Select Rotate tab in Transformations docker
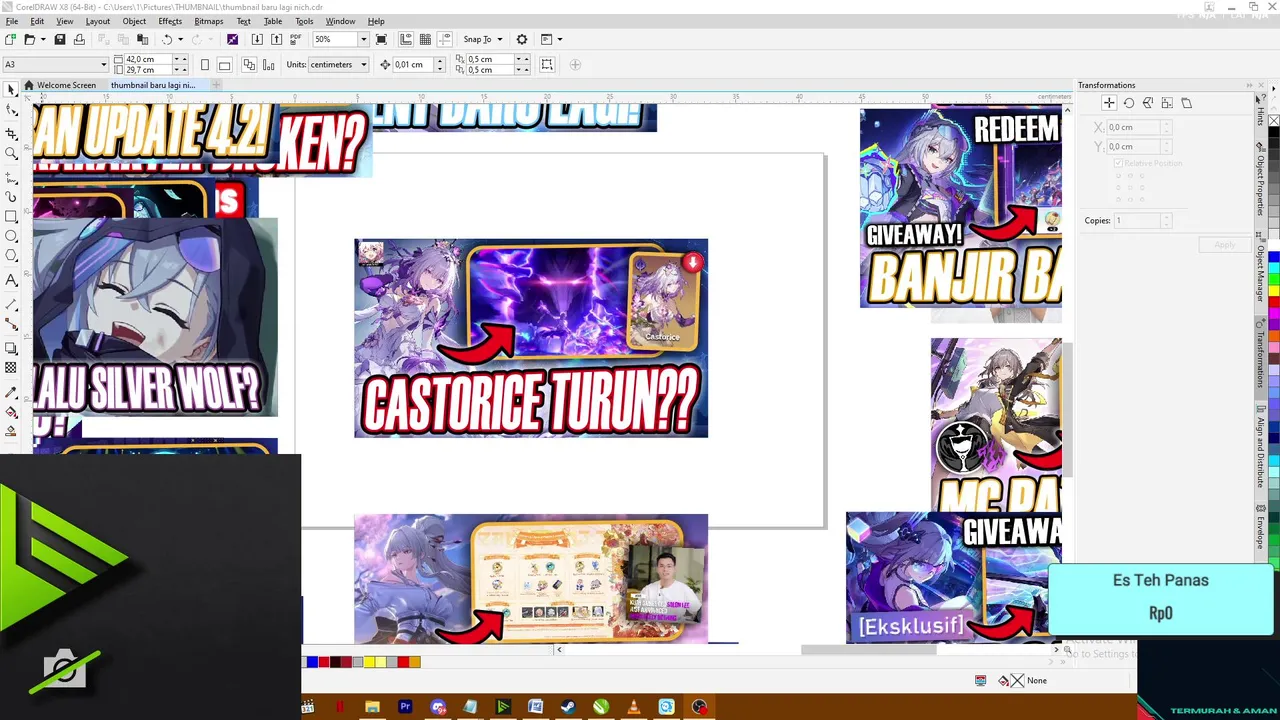Image resolution: width=1280 pixels, height=720 pixels. tap(1128, 103)
